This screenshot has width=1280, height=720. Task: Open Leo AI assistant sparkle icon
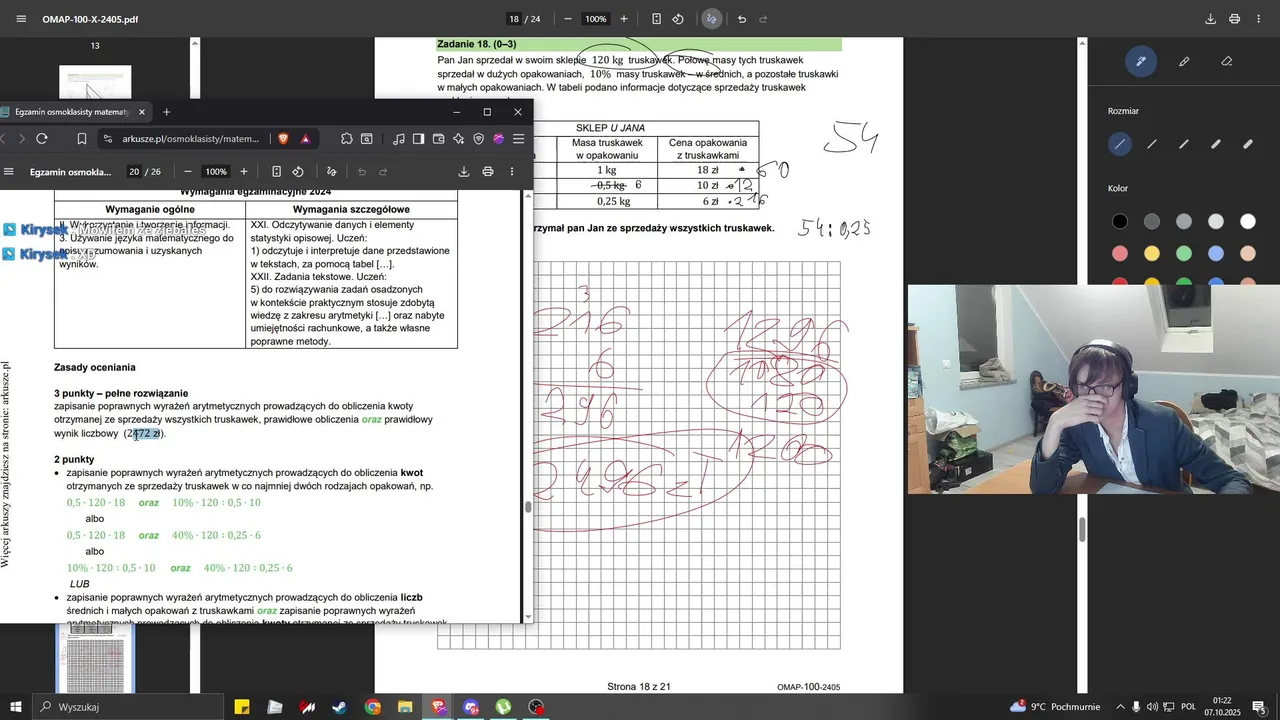(459, 139)
